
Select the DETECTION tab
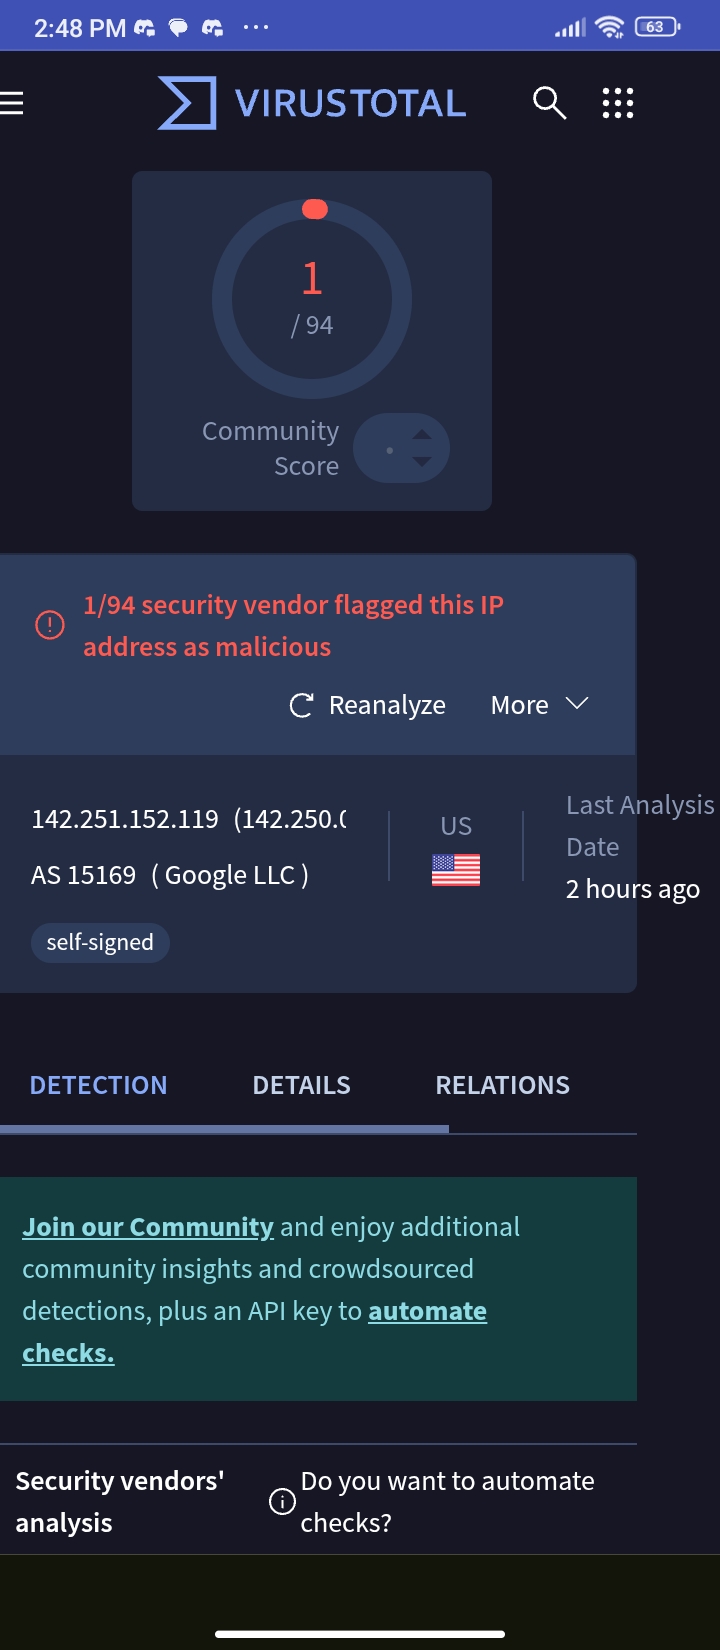(98, 1085)
